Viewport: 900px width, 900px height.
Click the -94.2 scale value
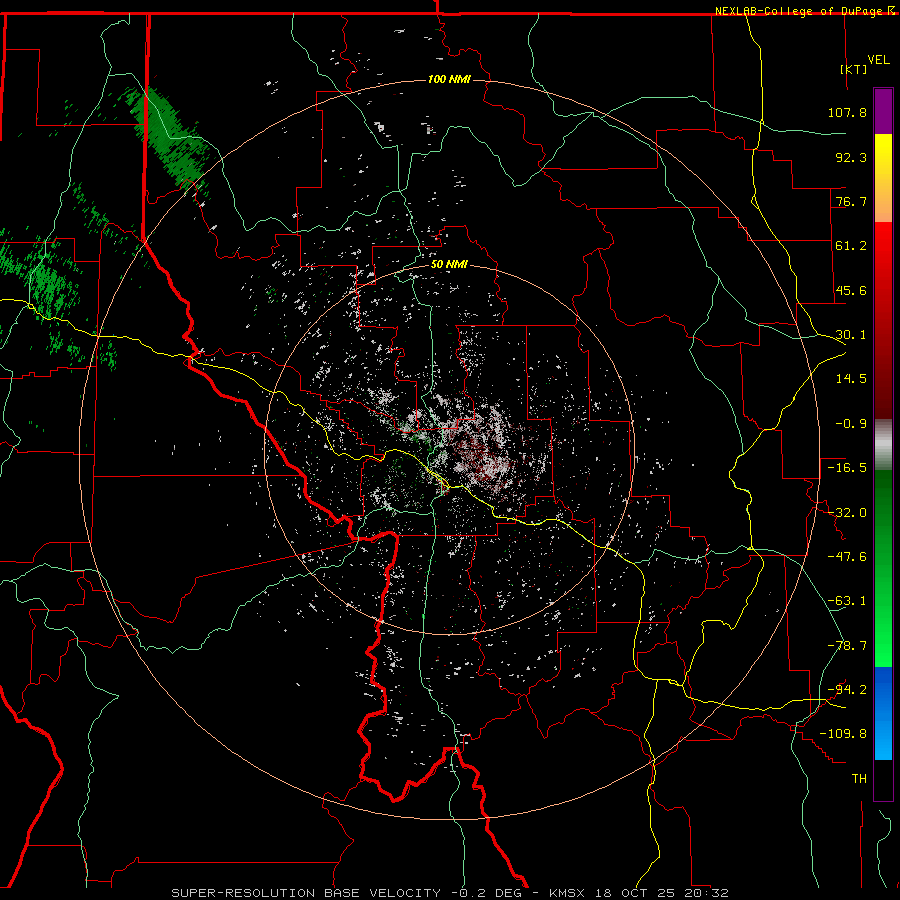click(847, 690)
